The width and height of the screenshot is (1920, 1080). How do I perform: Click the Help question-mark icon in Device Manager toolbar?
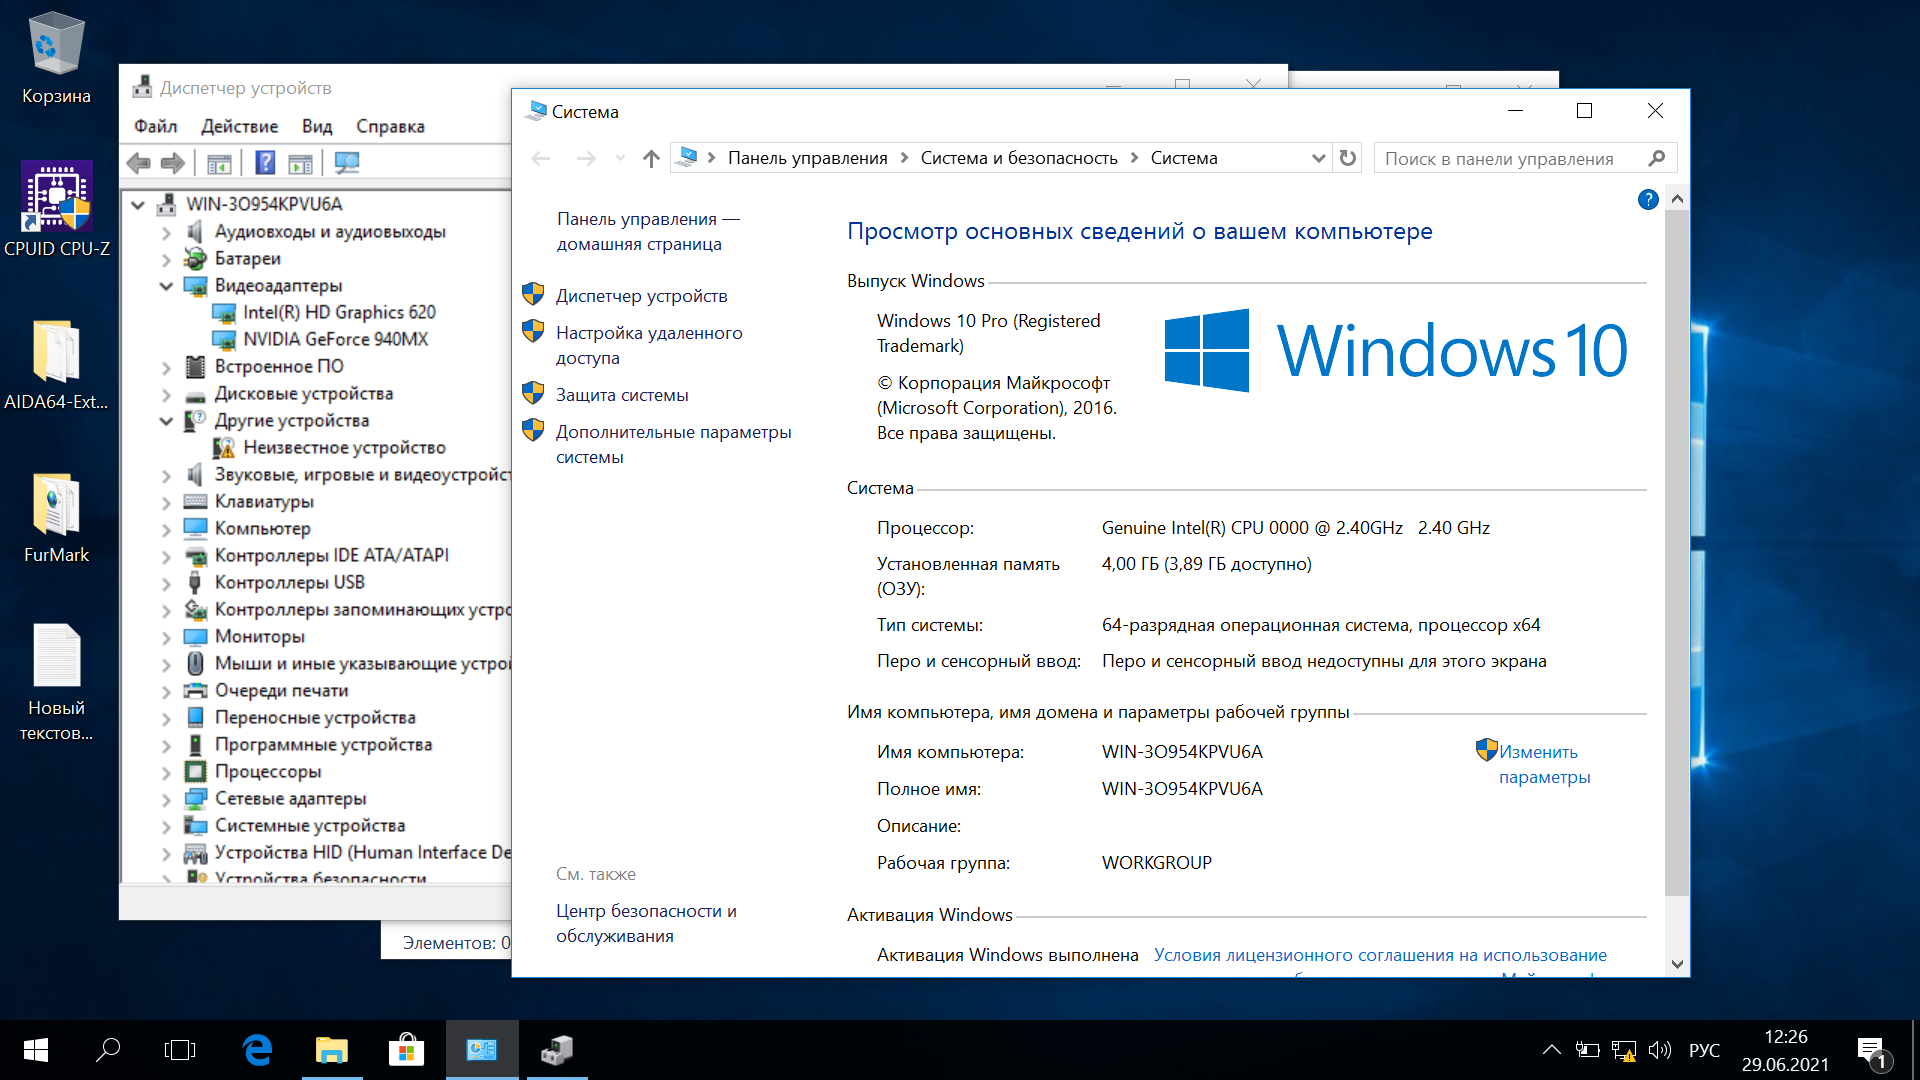265,163
